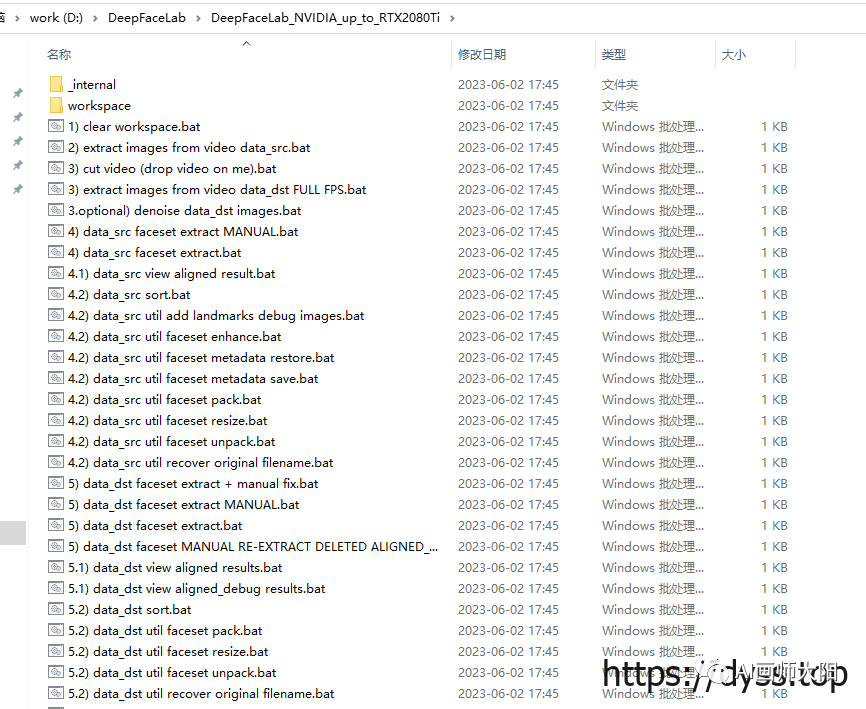The height and width of the screenshot is (709, 866).
Task: Go to 'work (D:)' in the address bar
Action: (56, 18)
